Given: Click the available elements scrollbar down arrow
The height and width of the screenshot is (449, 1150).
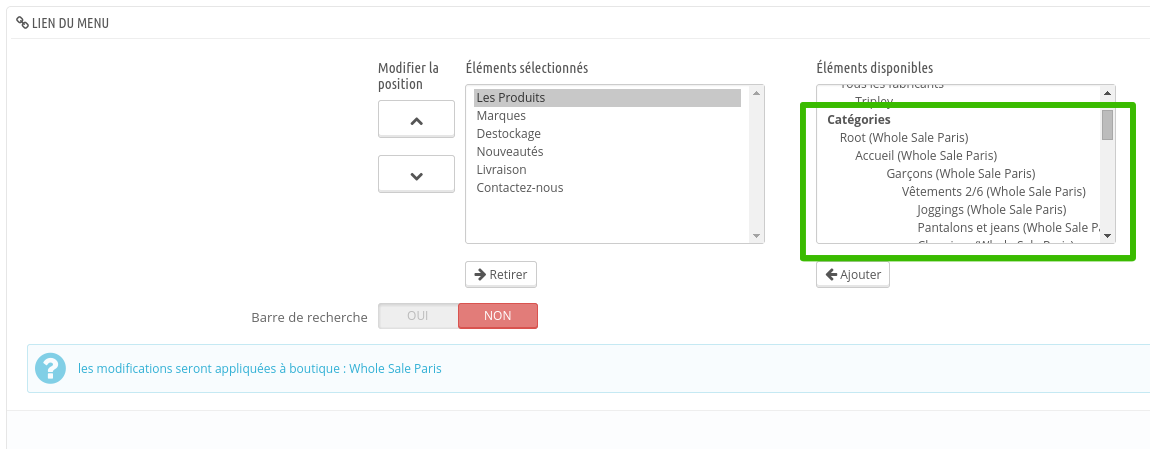Looking at the screenshot, I should 1107,236.
